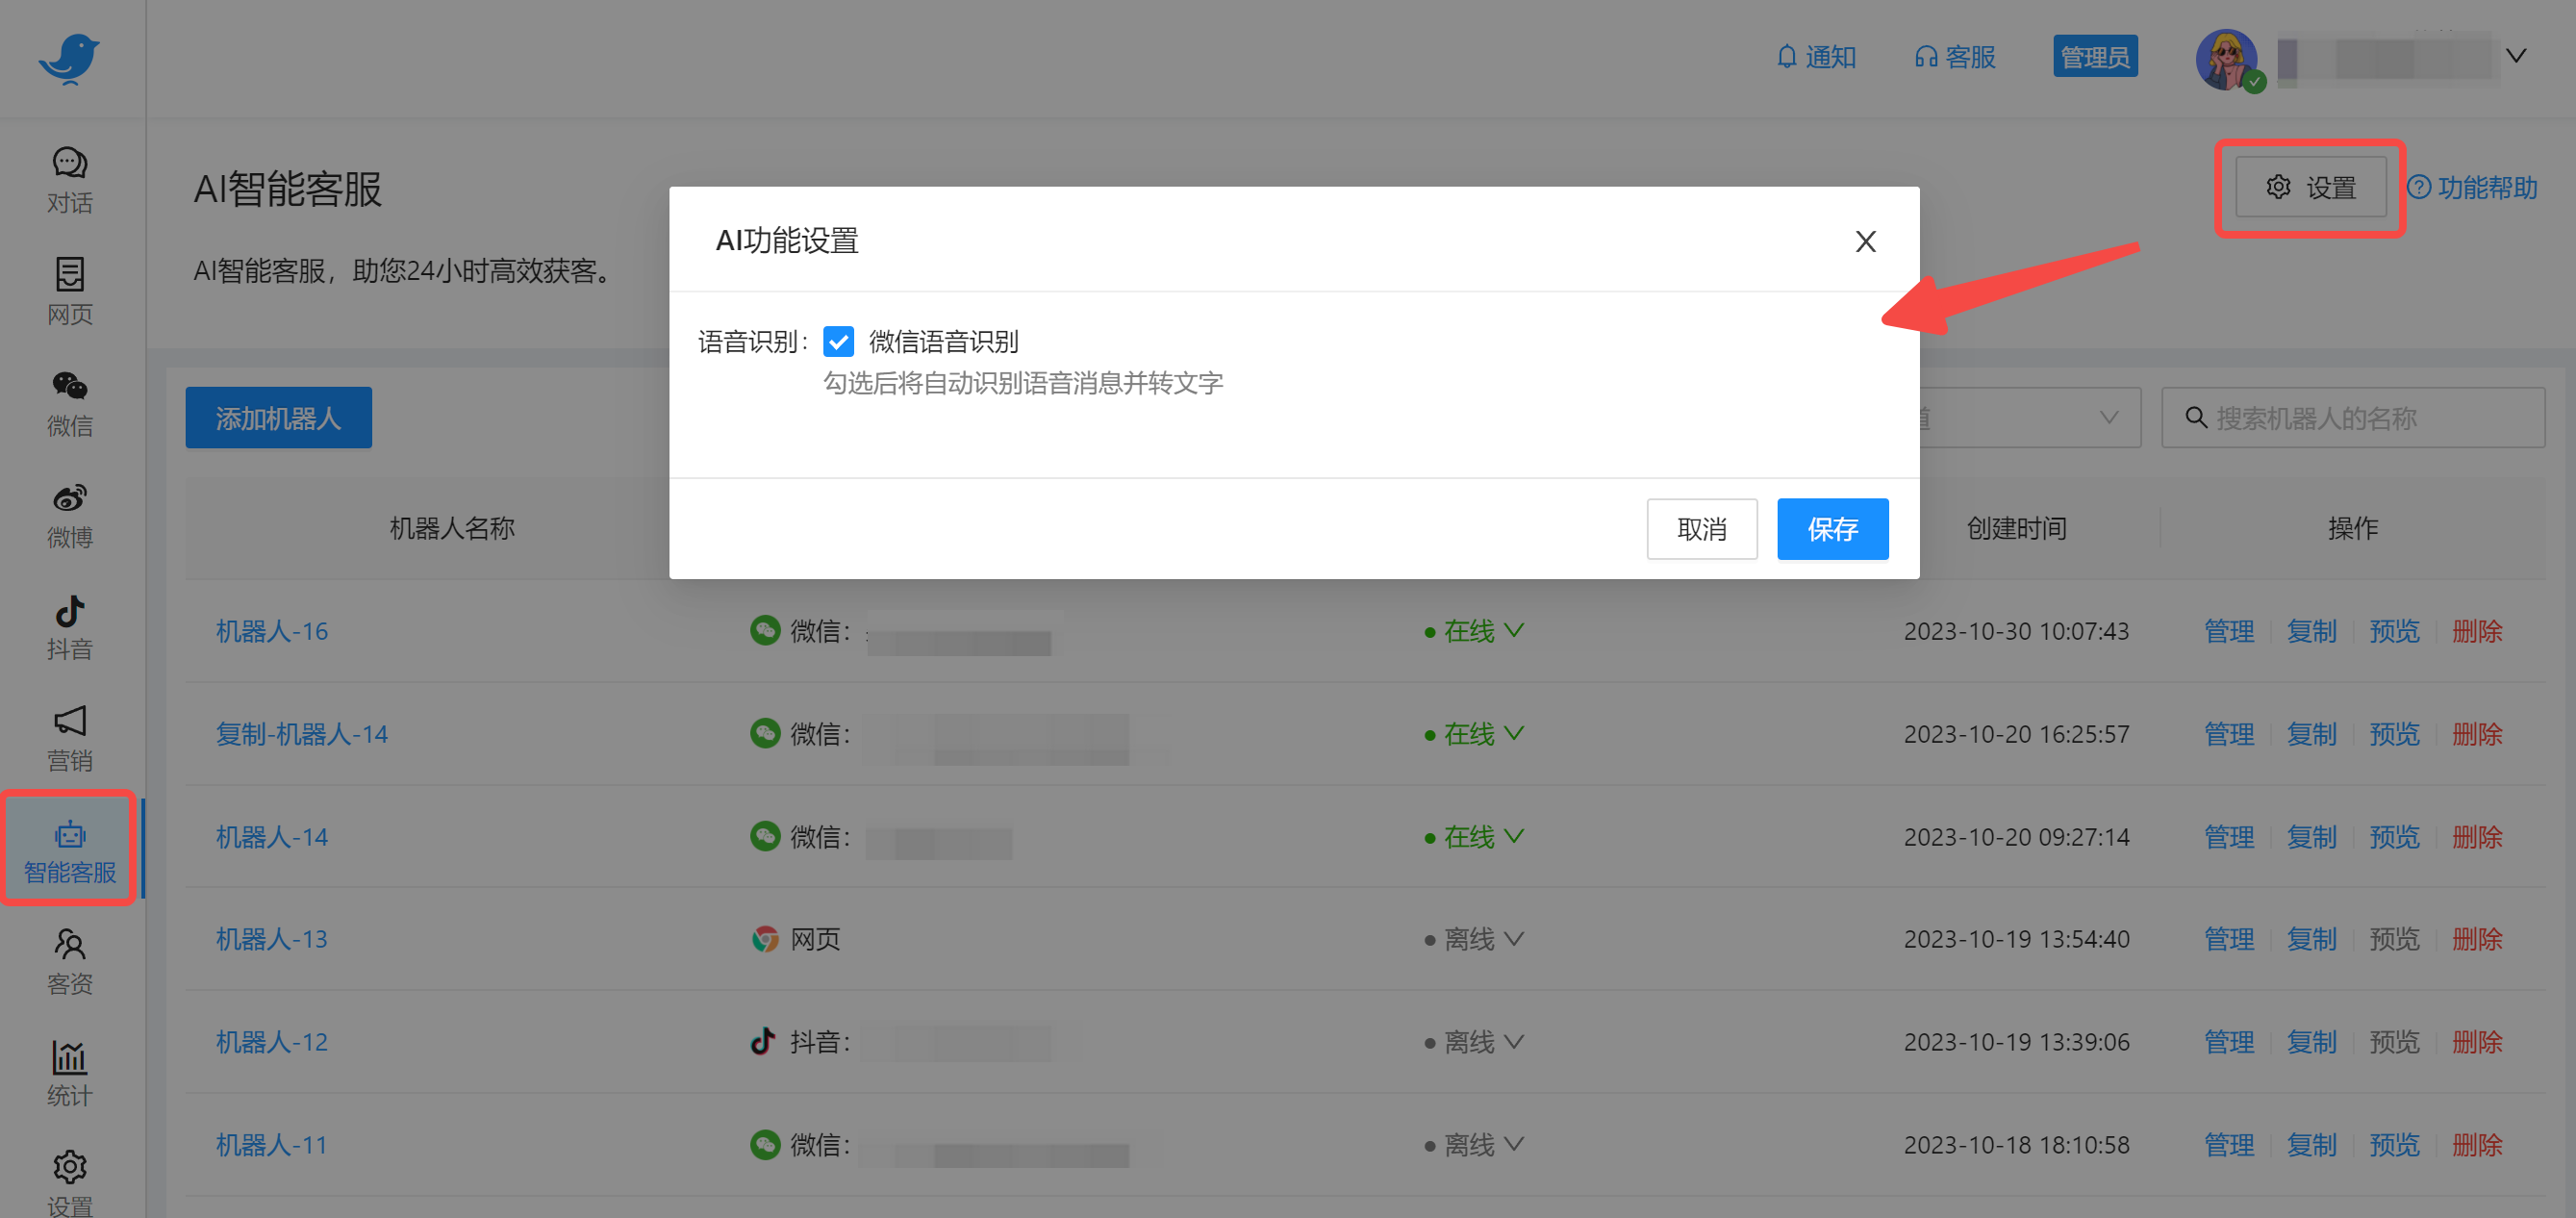Uncheck 微信语音识别 voice recognition
Viewport: 2576px width, 1218px height.
click(x=839, y=341)
